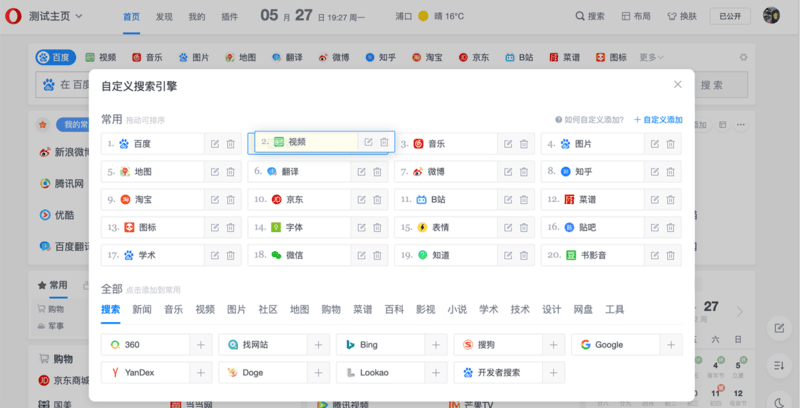Viewport: 800px width, 408px height.
Task: Select the 淘宝 engine in search bar
Action: click(428, 58)
